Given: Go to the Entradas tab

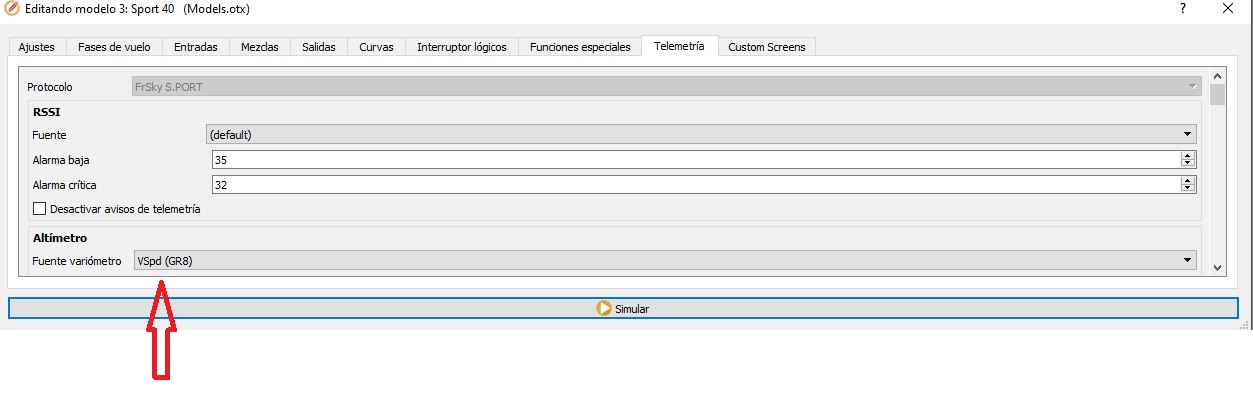Looking at the screenshot, I should point(195,47).
